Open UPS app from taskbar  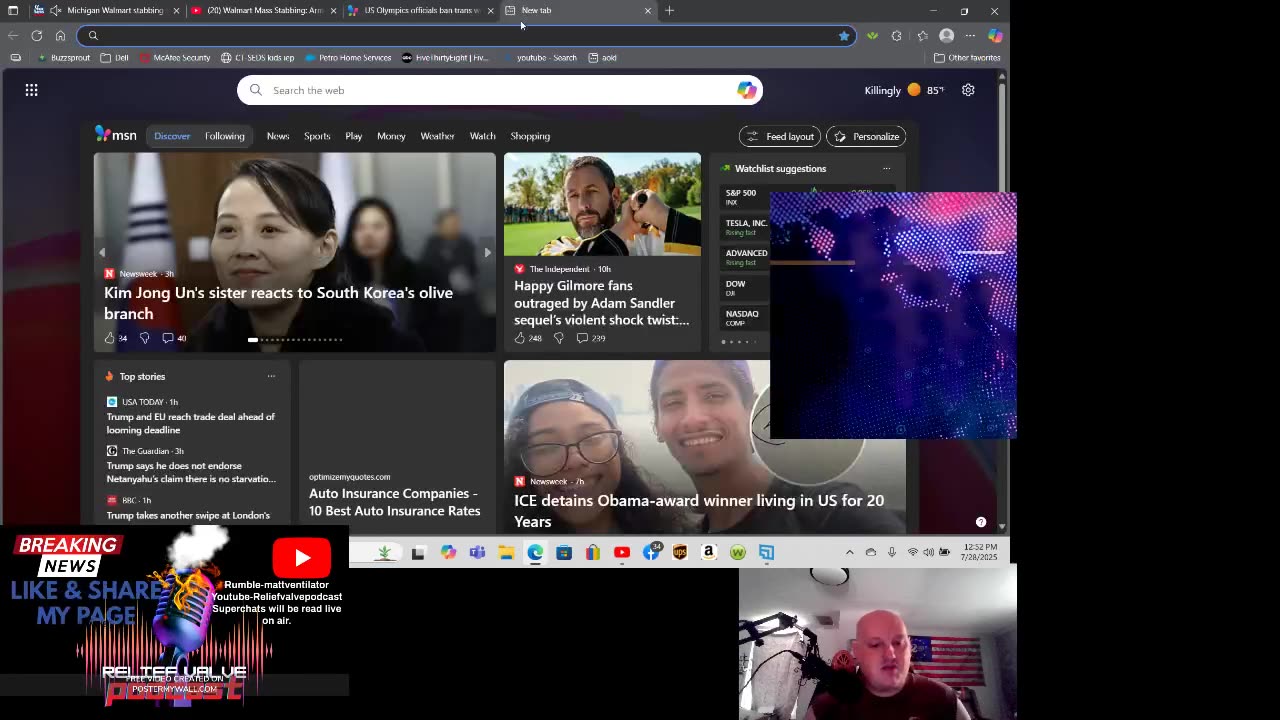680,552
